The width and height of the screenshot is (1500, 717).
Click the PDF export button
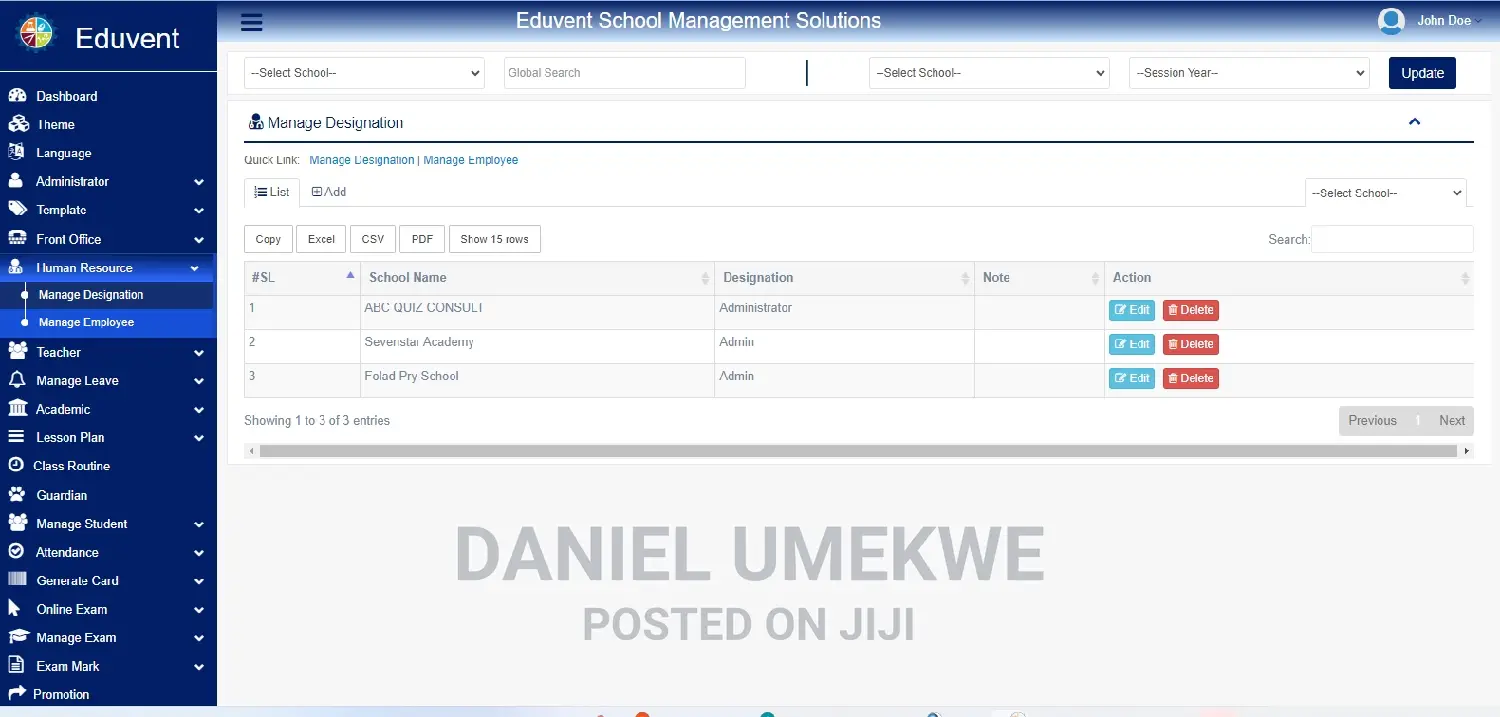(422, 239)
